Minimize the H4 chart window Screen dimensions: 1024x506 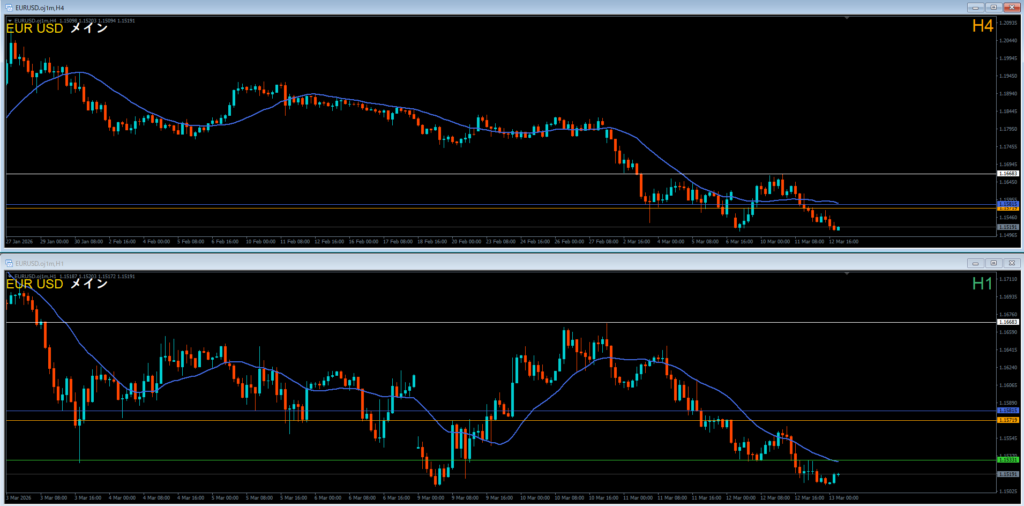976,7
